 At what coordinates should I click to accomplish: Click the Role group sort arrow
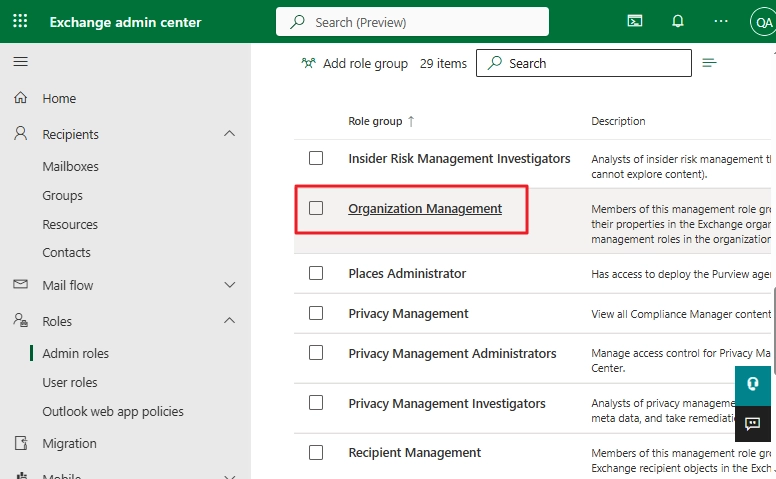click(411, 121)
